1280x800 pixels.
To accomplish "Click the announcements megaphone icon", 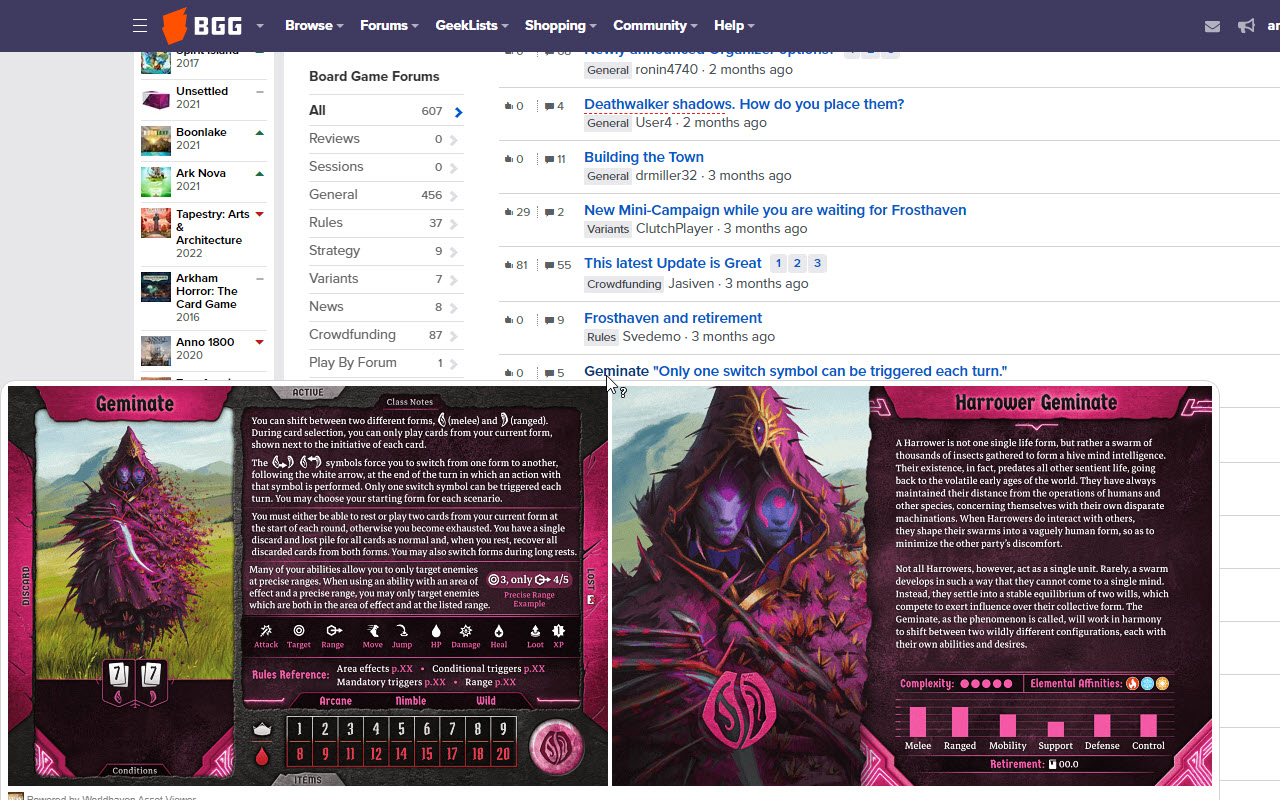I will click(x=1245, y=26).
